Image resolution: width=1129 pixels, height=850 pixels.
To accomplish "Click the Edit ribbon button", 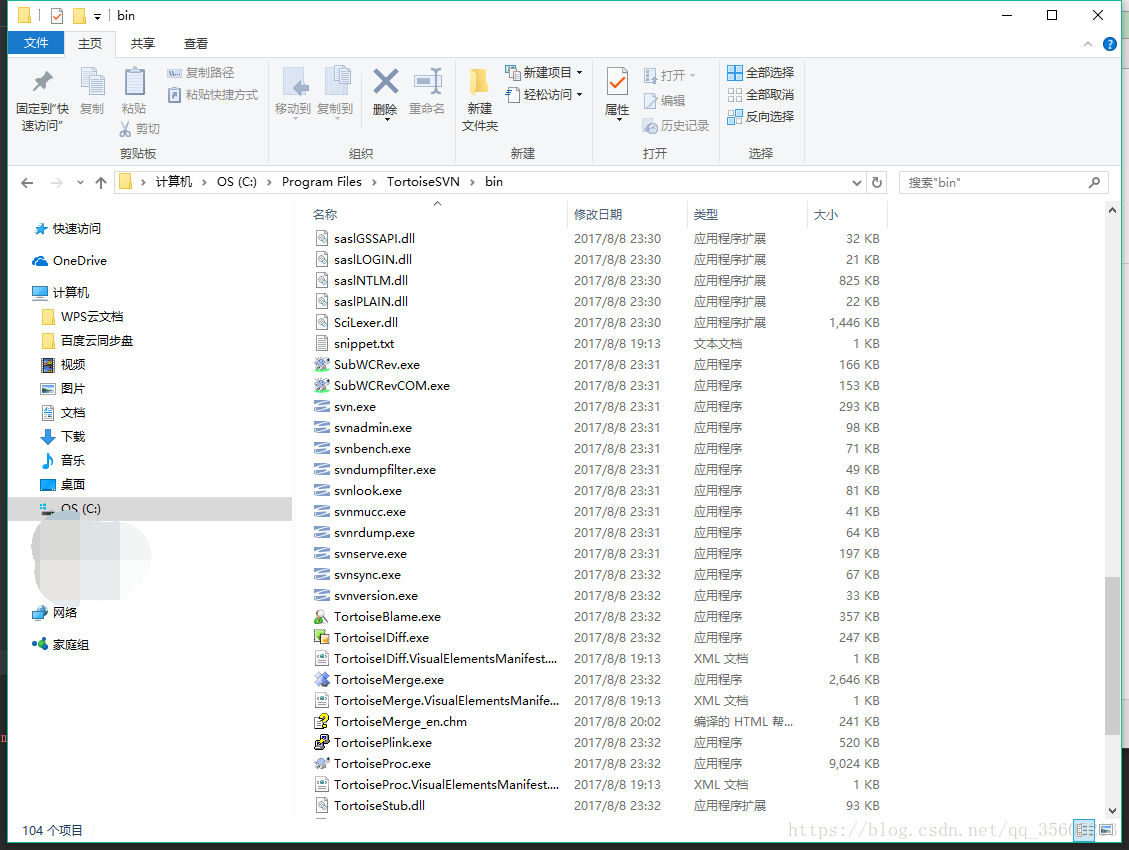I will 664,101.
